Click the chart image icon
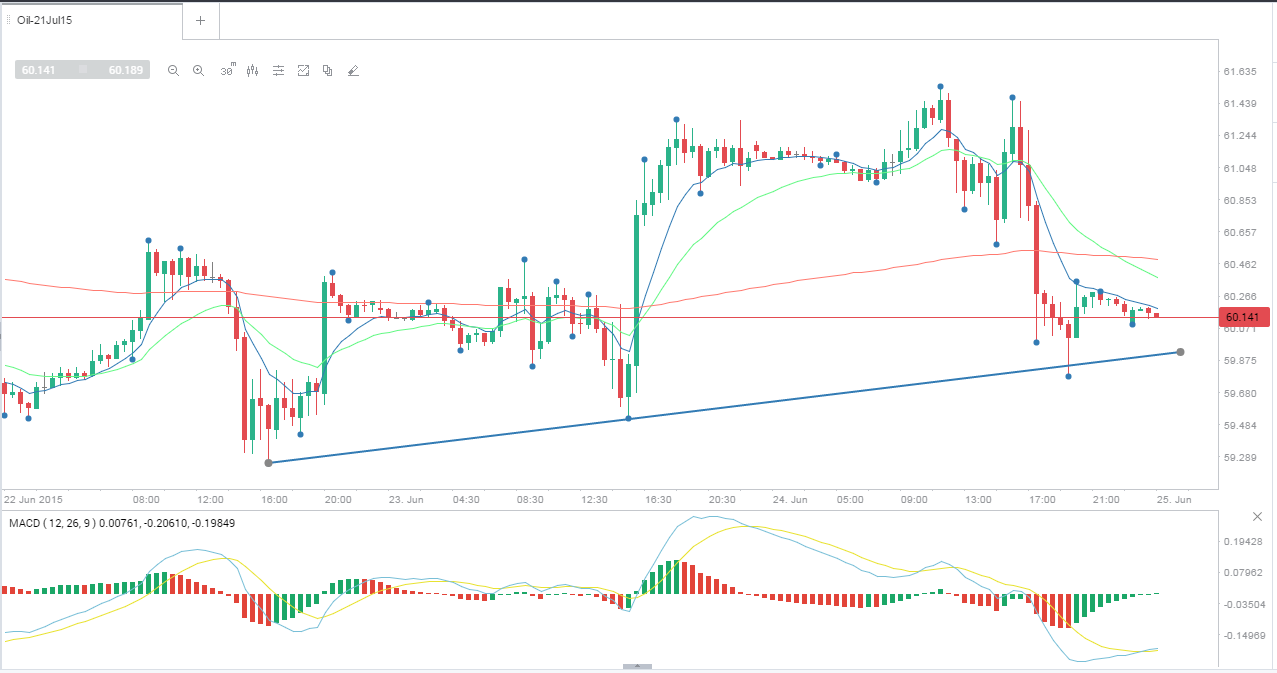The height and width of the screenshot is (673, 1277). pyautogui.click(x=303, y=70)
